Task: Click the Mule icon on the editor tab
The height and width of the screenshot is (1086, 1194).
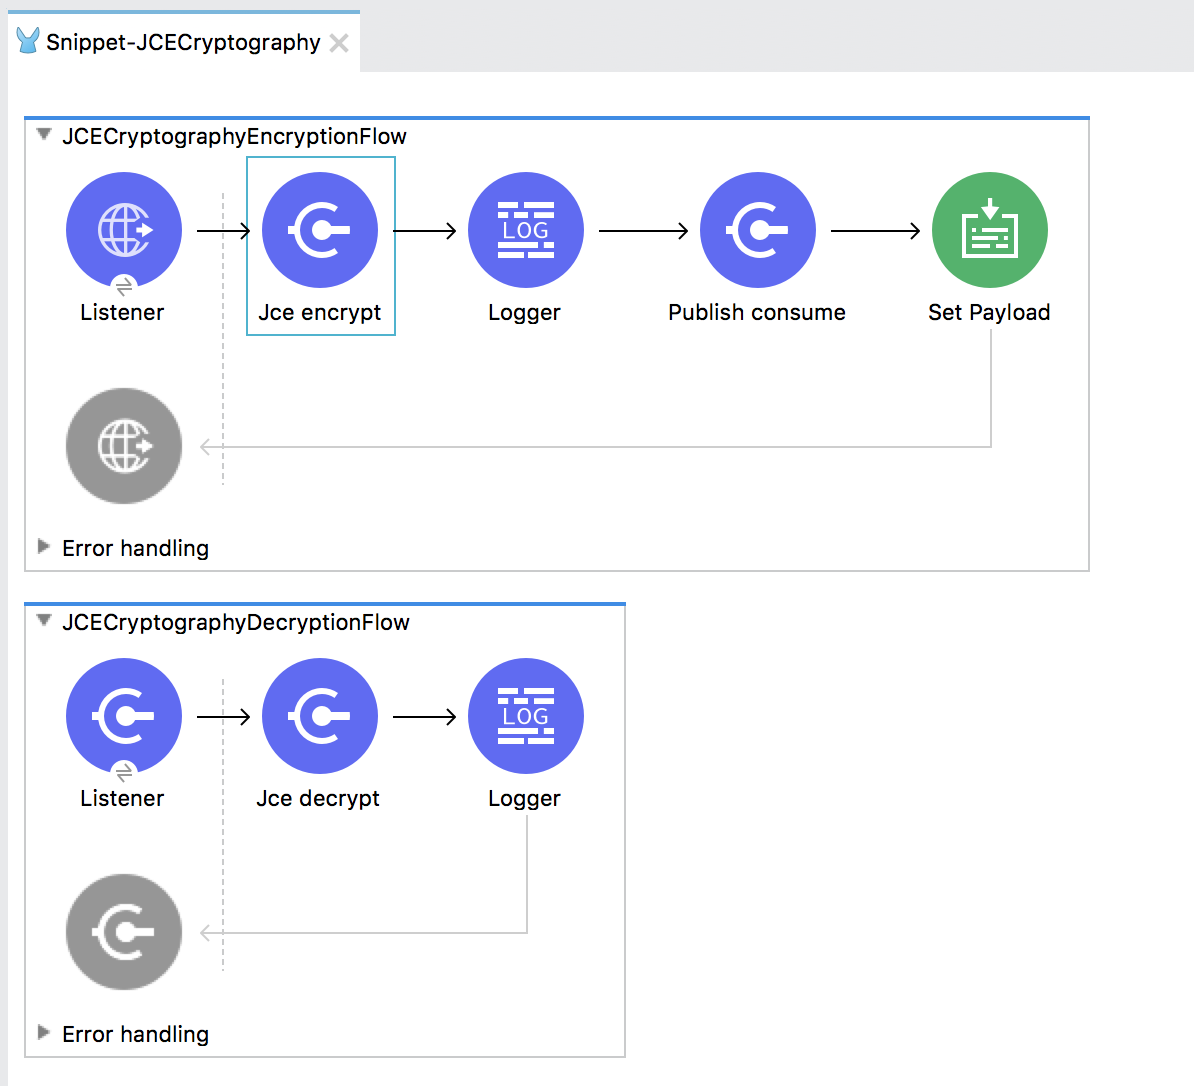Action: 28,42
